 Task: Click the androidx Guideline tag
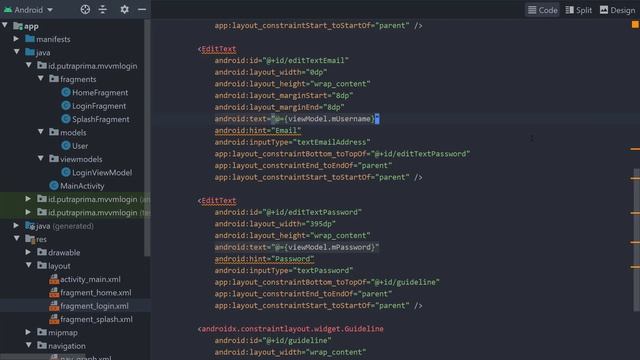point(291,329)
